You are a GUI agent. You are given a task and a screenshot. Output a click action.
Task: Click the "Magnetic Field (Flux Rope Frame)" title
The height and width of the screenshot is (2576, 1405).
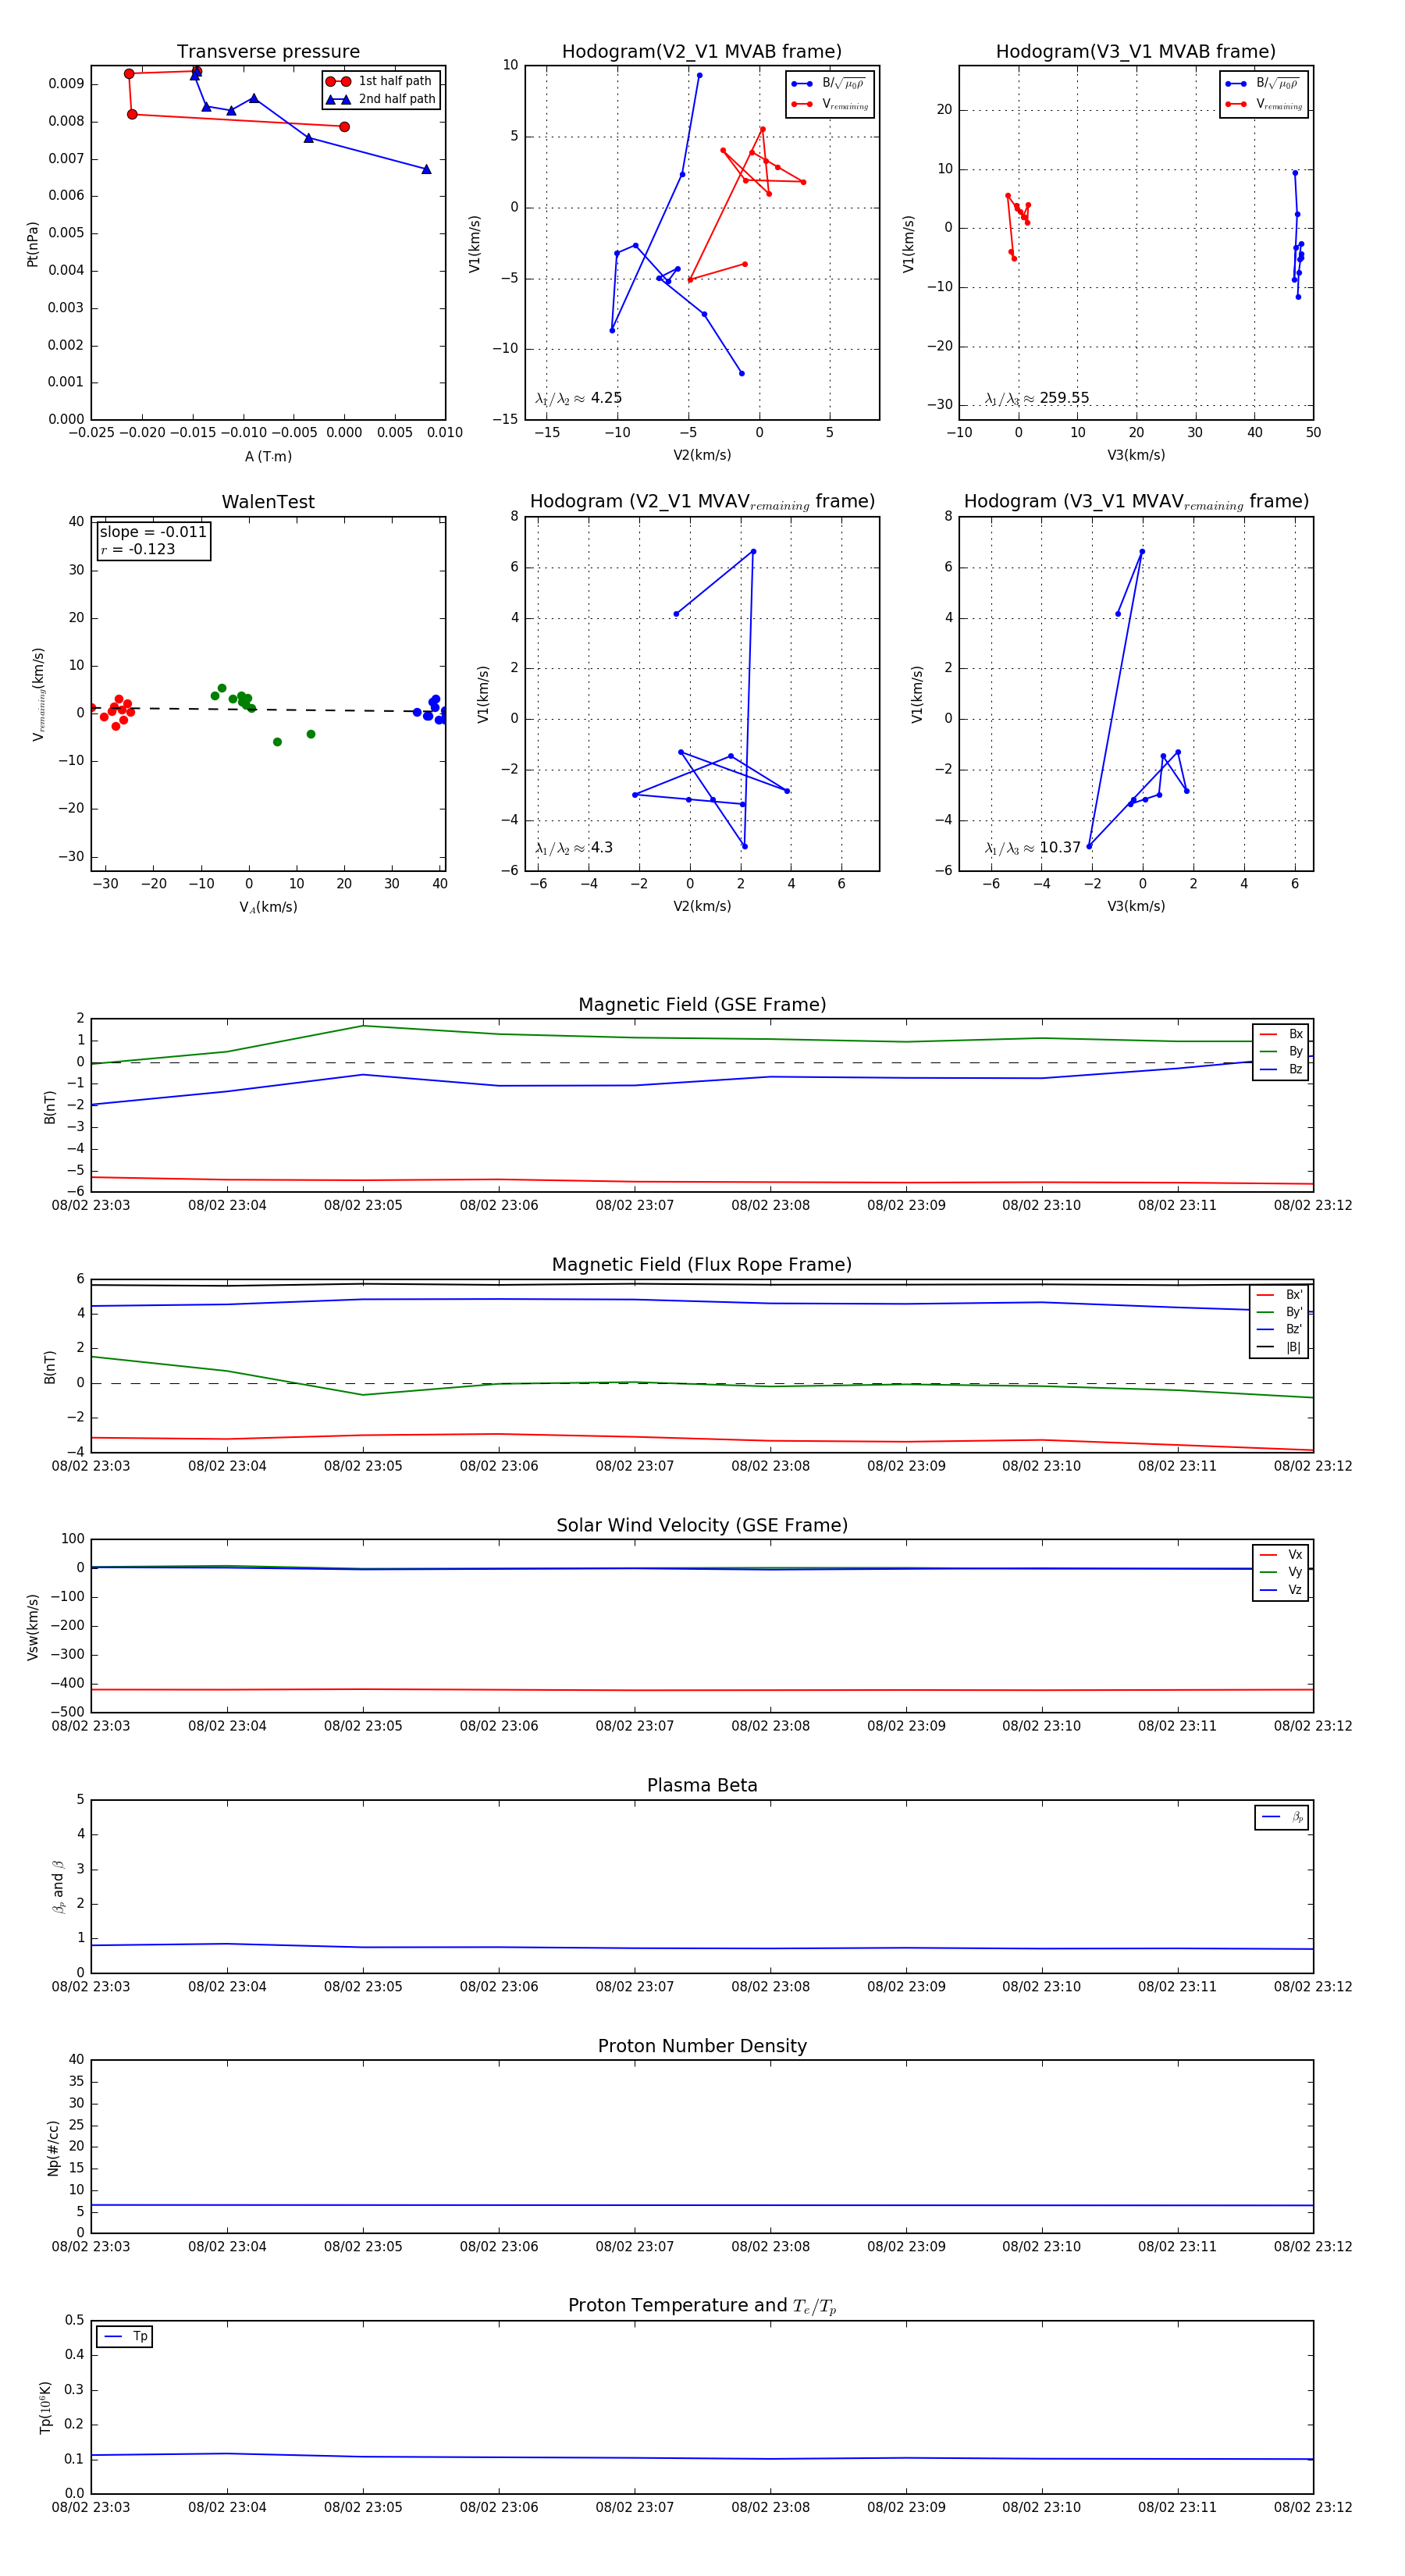point(702,1265)
